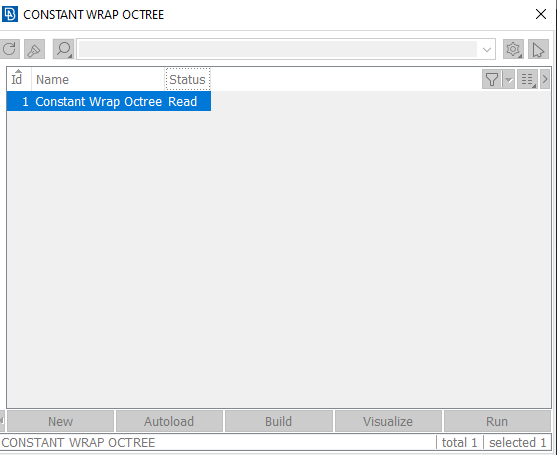Click the Autoload button
Screen dimensions: 557x455
(x=169, y=421)
